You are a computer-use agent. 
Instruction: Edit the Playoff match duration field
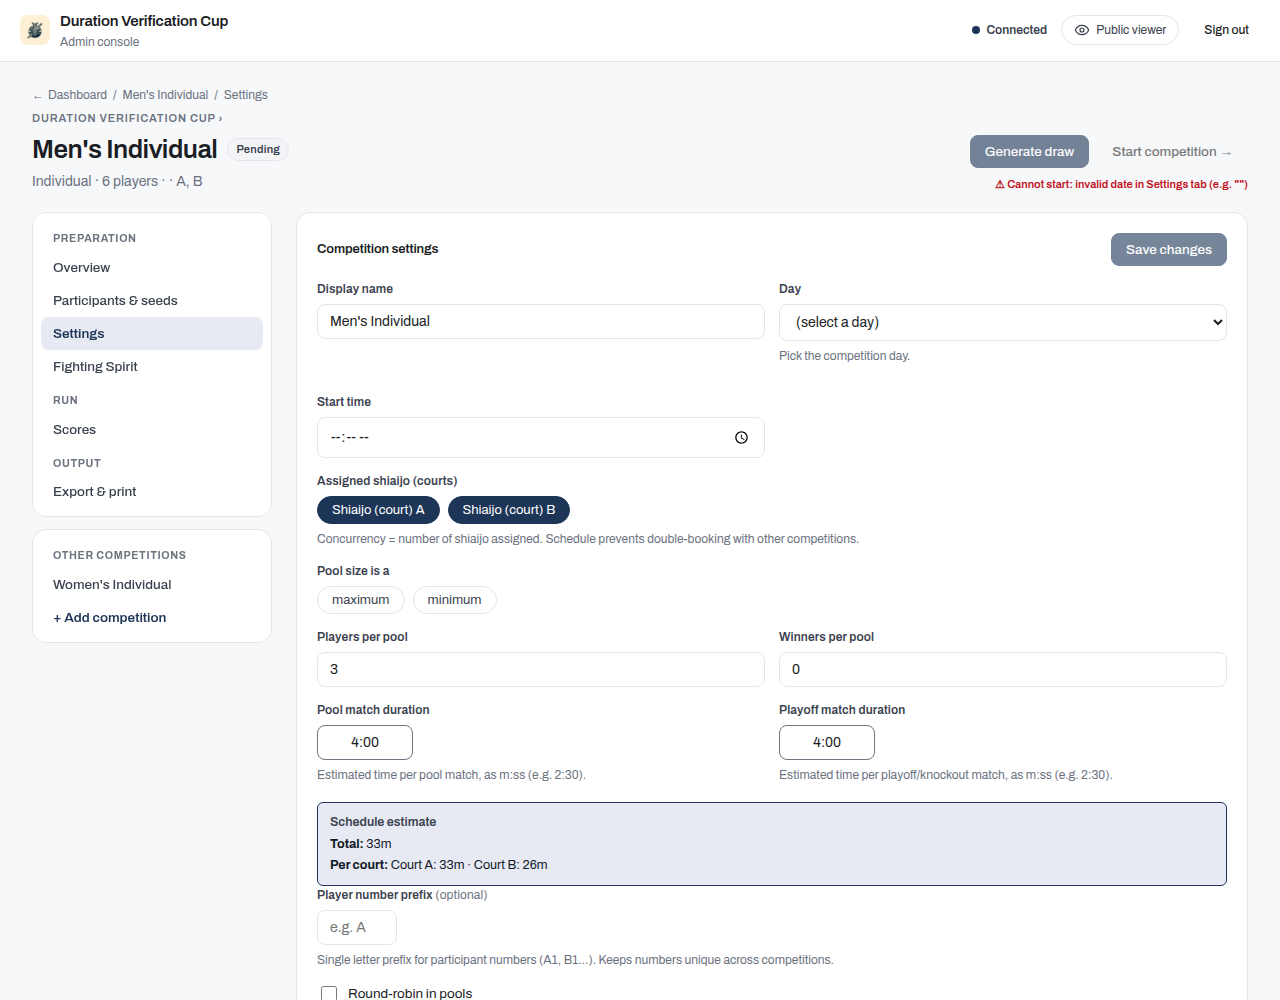827,742
